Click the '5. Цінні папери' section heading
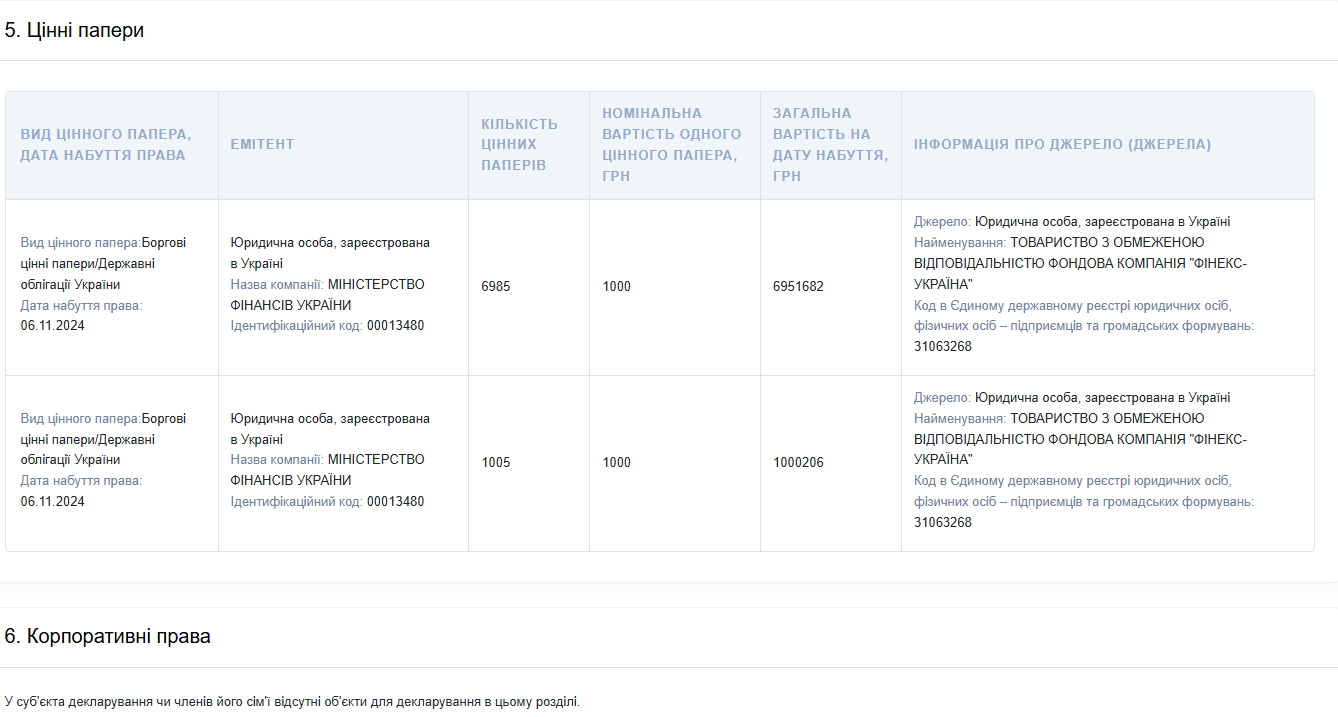Screen dimensions: 1338x717 [75, 30]
